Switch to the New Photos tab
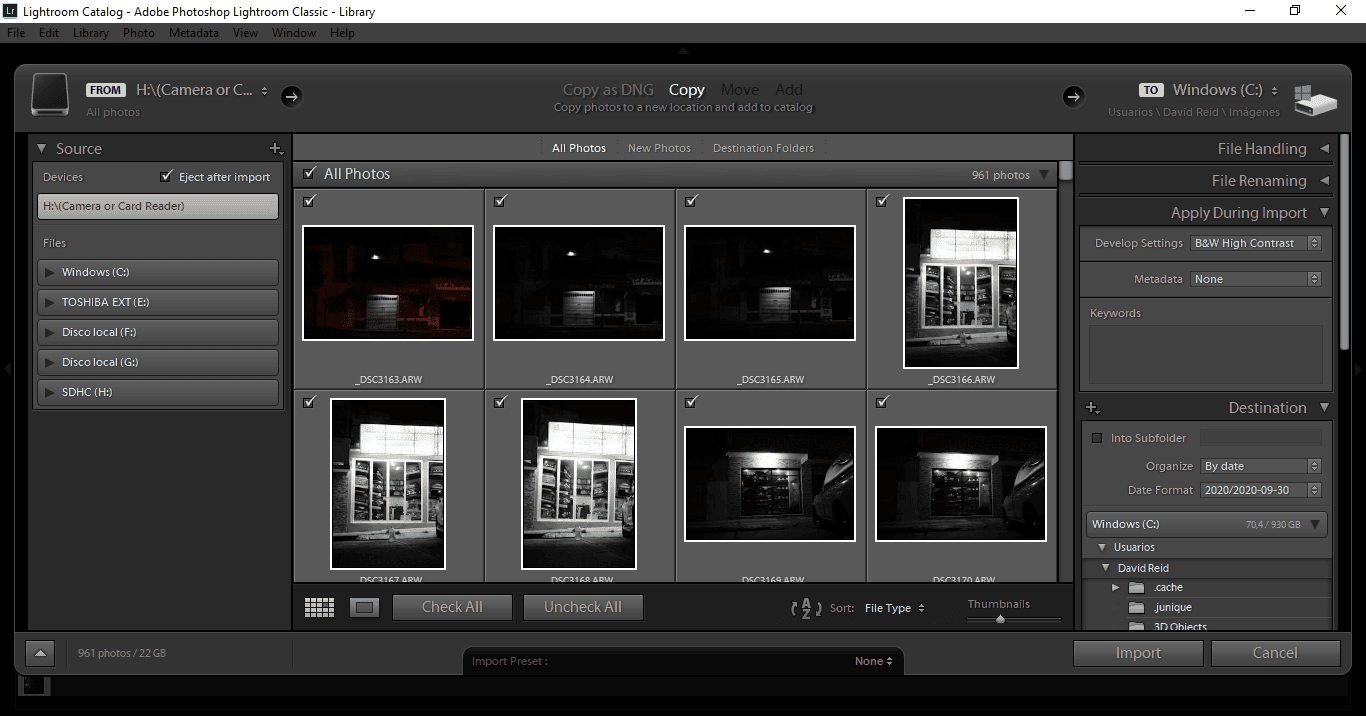 659,148
